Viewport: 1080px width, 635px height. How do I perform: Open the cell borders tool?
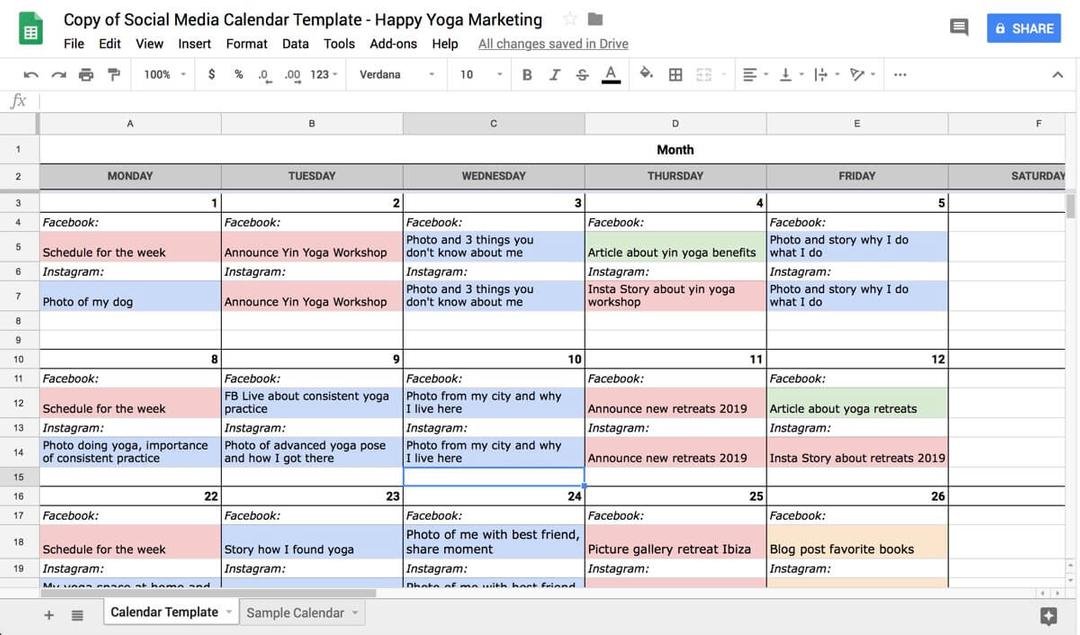click(x=676, y=75)
